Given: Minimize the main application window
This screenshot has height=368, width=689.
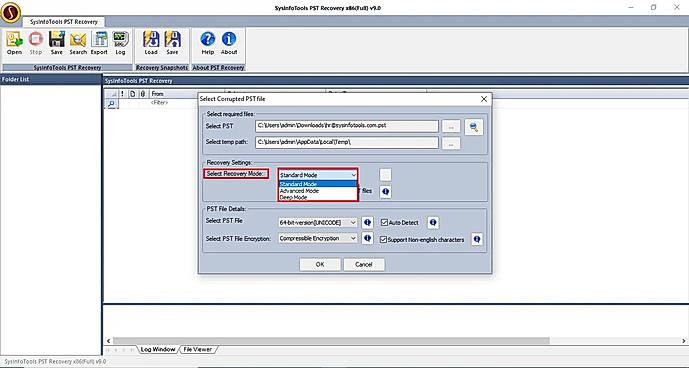Looking at the screenshot, I should click(631, 7).
